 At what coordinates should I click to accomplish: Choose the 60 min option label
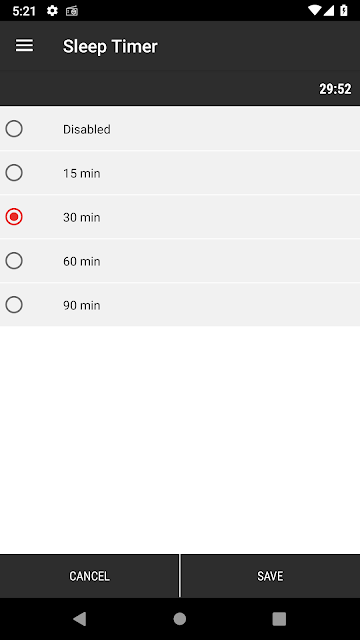(82, 261)
